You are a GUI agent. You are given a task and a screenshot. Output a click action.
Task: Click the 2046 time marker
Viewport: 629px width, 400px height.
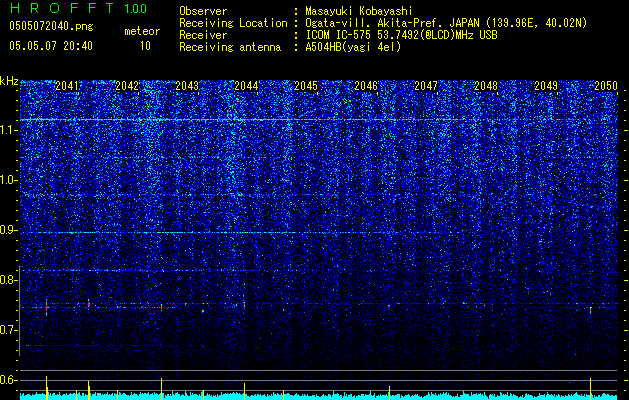366,86
